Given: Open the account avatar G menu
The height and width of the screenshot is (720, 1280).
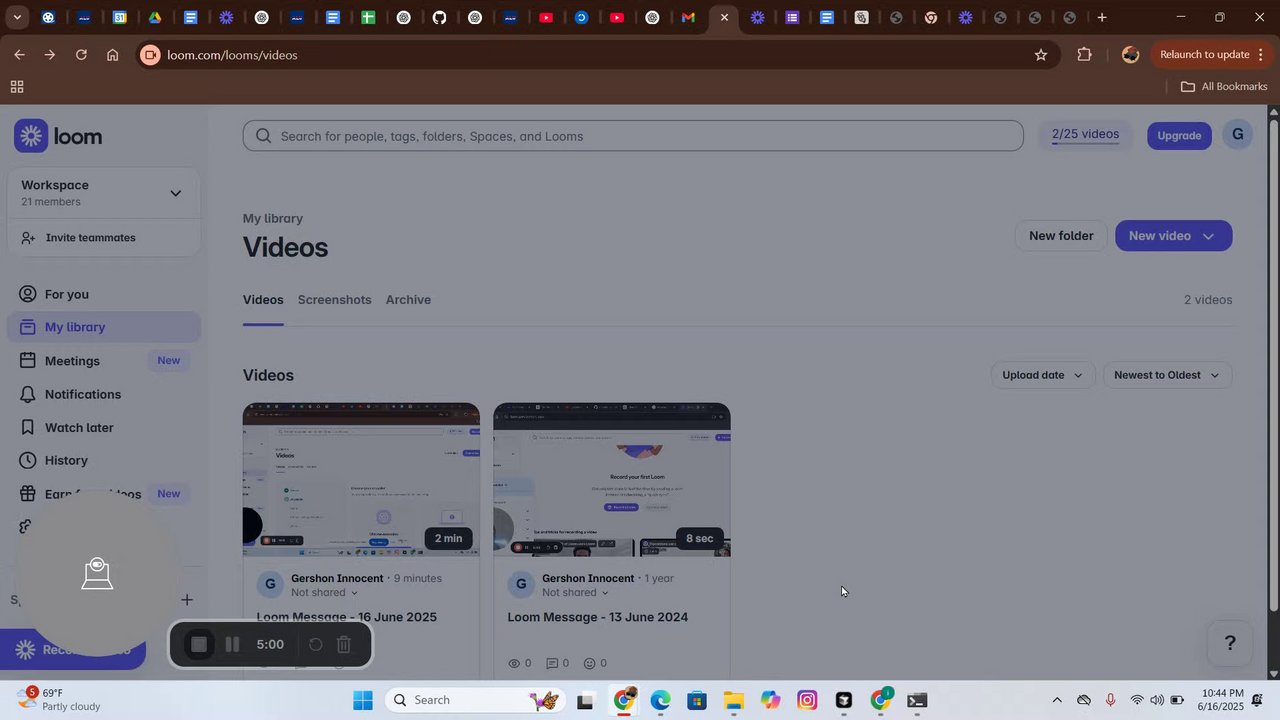Looking at the screenshot, I should coord(1238,134).
